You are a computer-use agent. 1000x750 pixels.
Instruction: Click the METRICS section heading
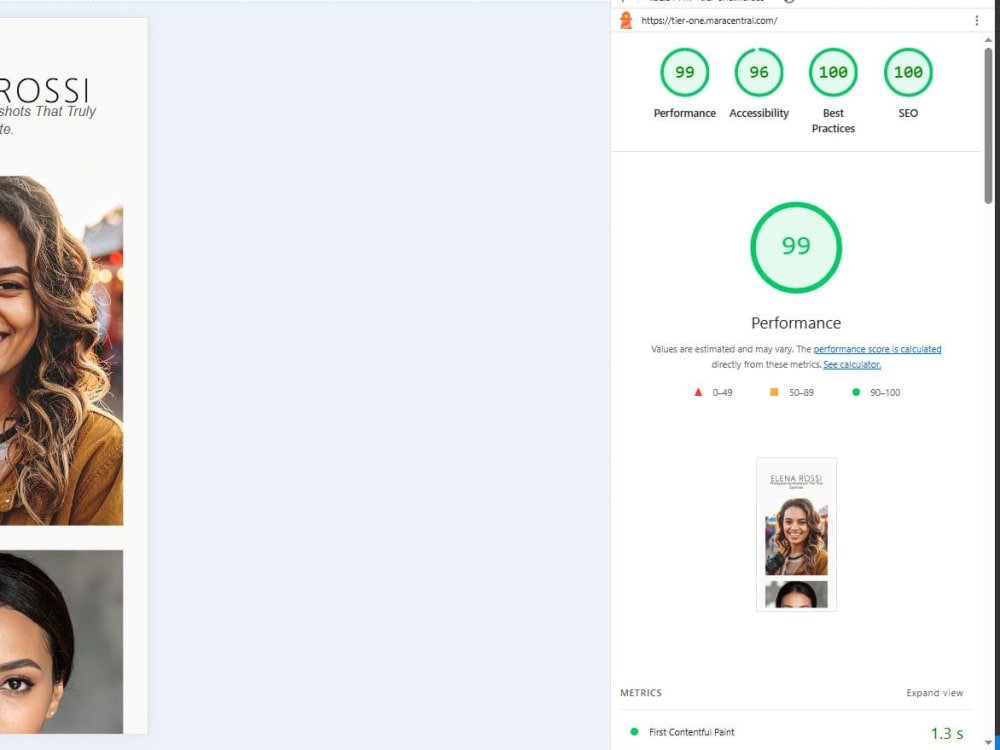641,693
